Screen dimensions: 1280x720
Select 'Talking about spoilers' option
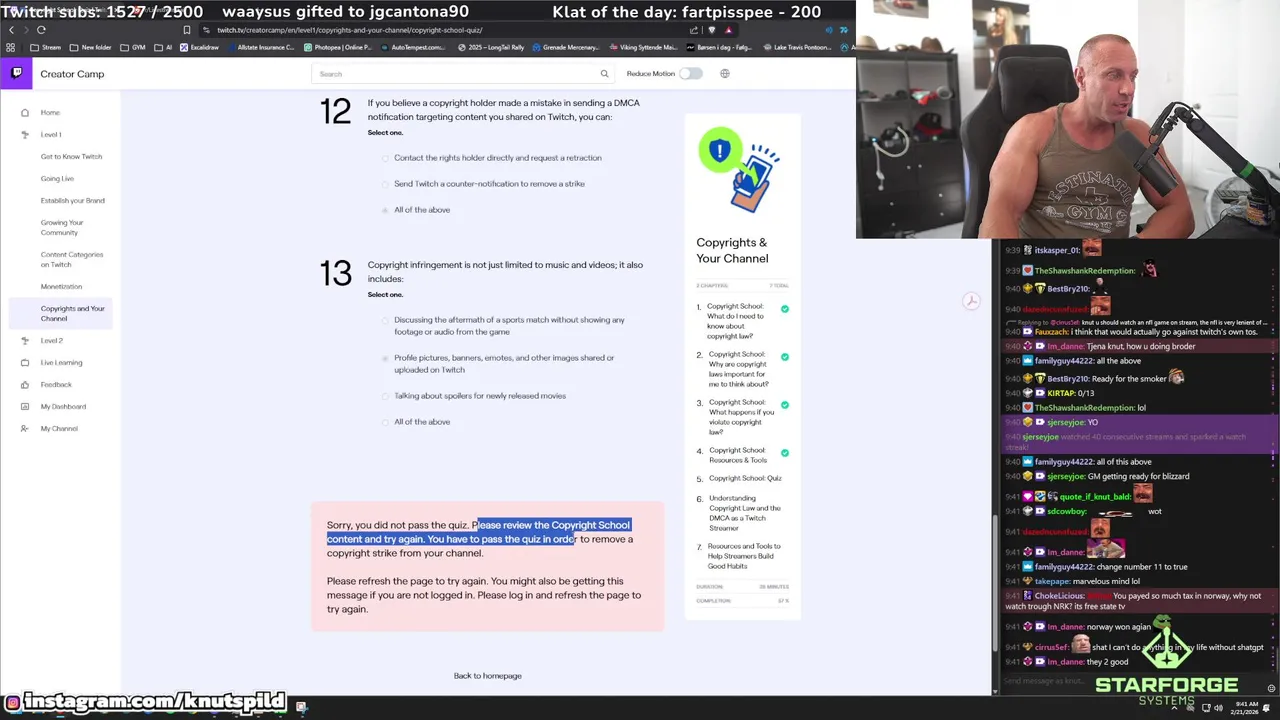[385, 396]
